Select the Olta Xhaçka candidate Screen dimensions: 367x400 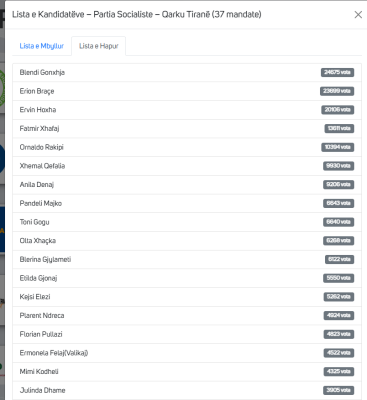pyautogui.click(x=187, y=240)
